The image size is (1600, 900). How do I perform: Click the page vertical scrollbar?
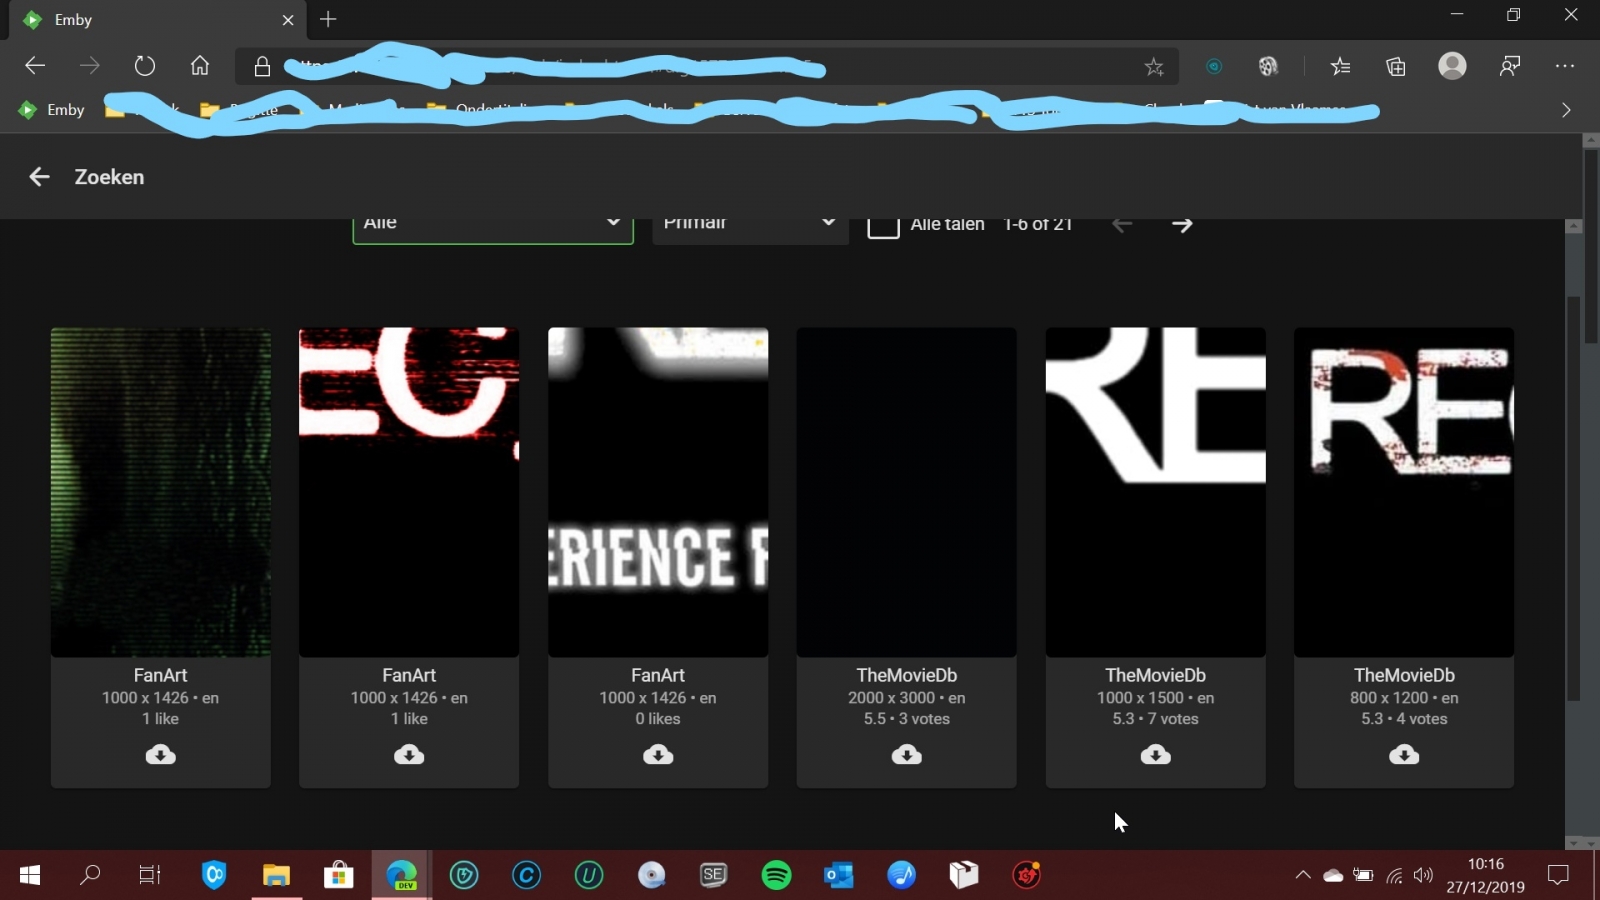1573,500
